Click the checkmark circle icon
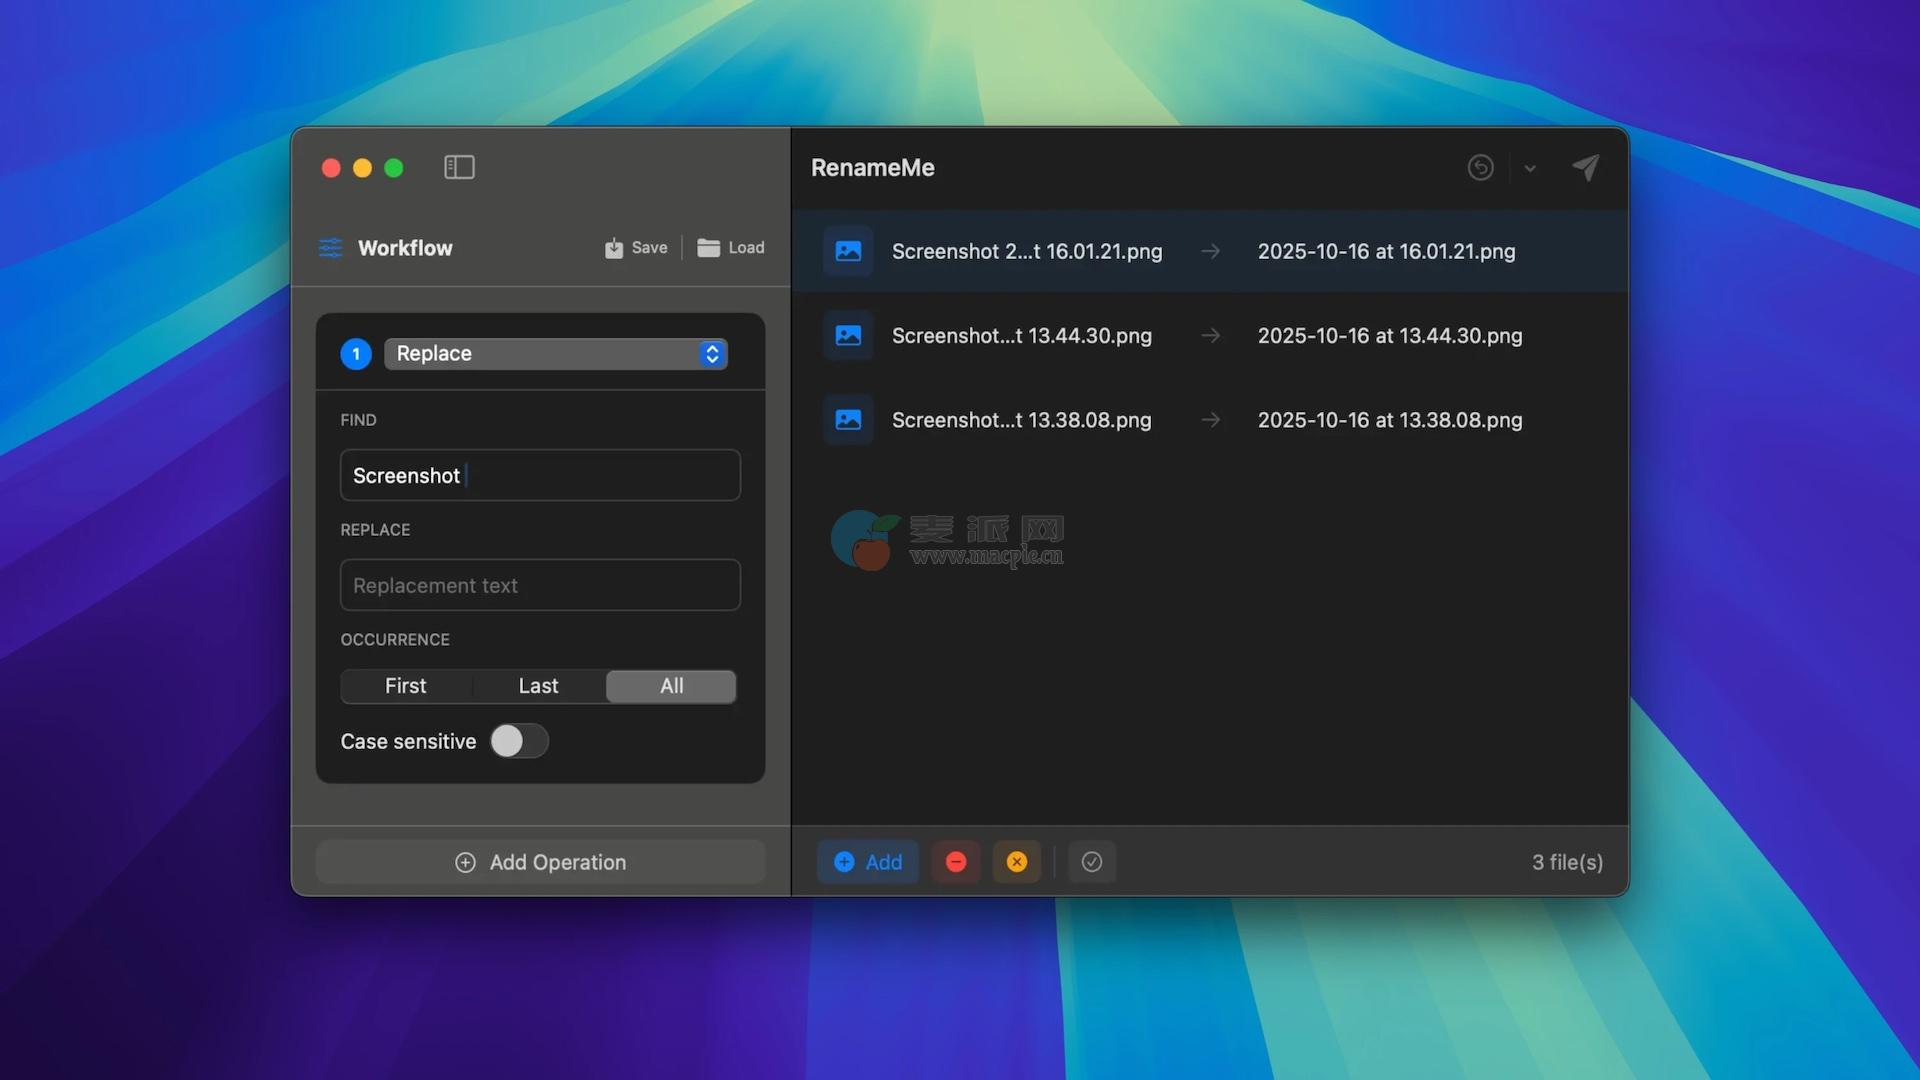 [x=1092, y=862]
